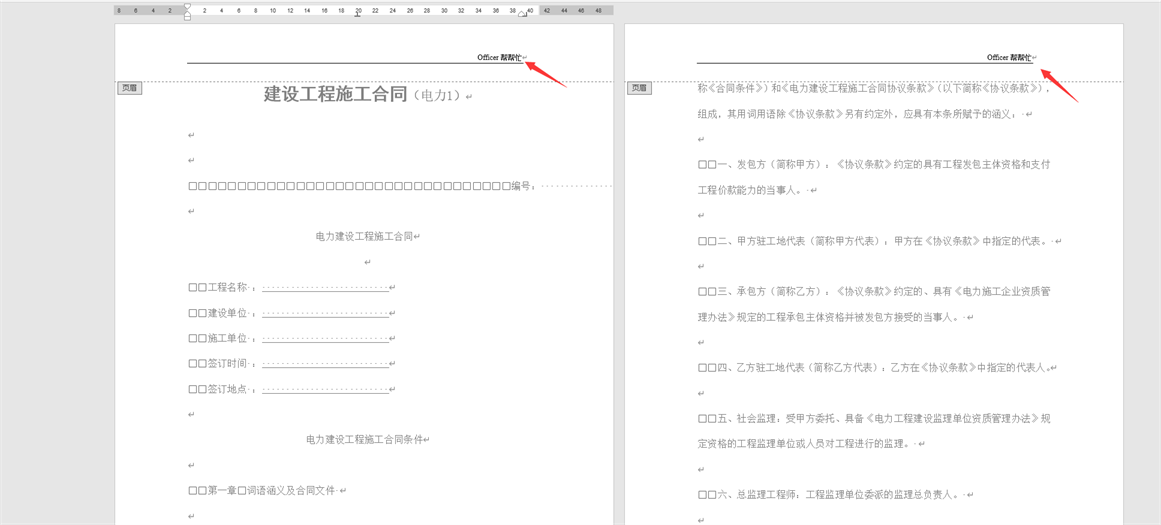This screenshot has height=525, width=1161.
Task: Click the line 工程价款能力的当事人
Action: [x=753, y=190]
